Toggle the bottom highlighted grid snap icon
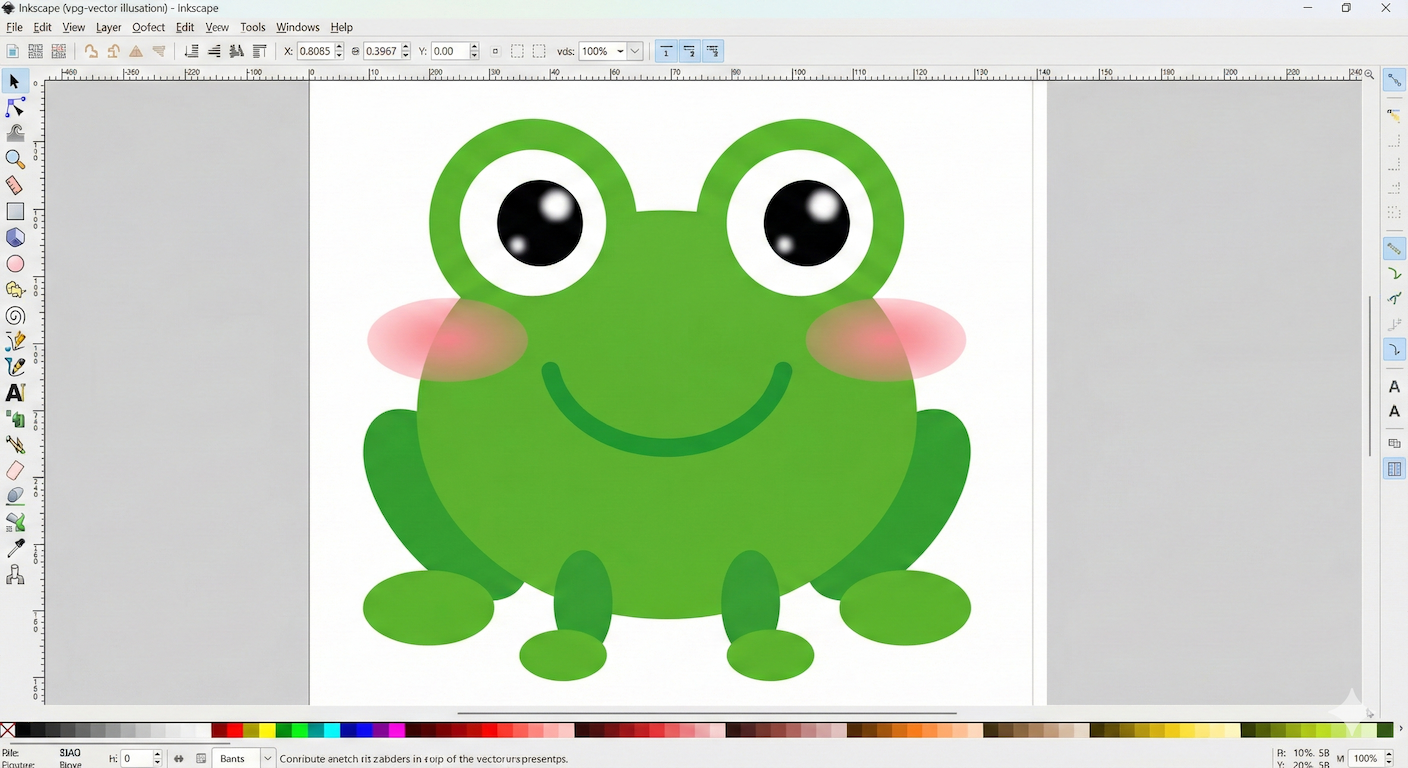This screenshot has width=1408, height=768. 1394,469
